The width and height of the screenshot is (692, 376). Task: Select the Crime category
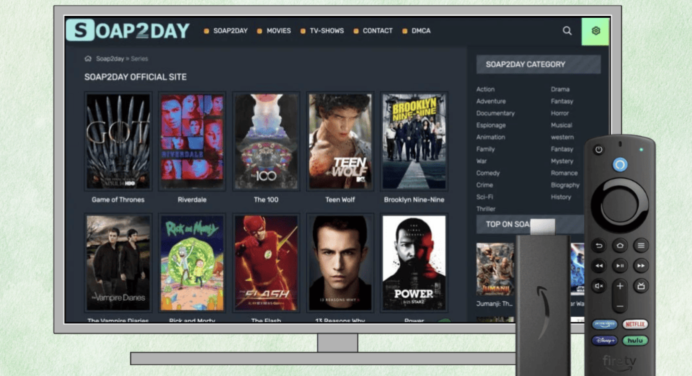(x=485, y=185)
